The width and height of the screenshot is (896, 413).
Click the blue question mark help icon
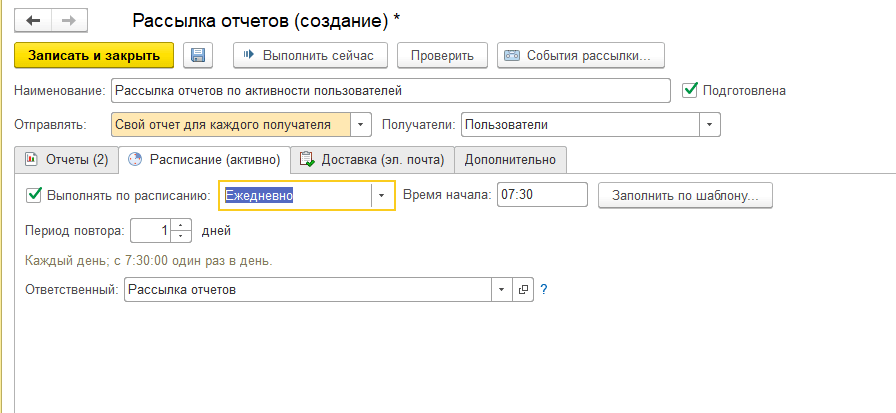(x=544, y=290)
